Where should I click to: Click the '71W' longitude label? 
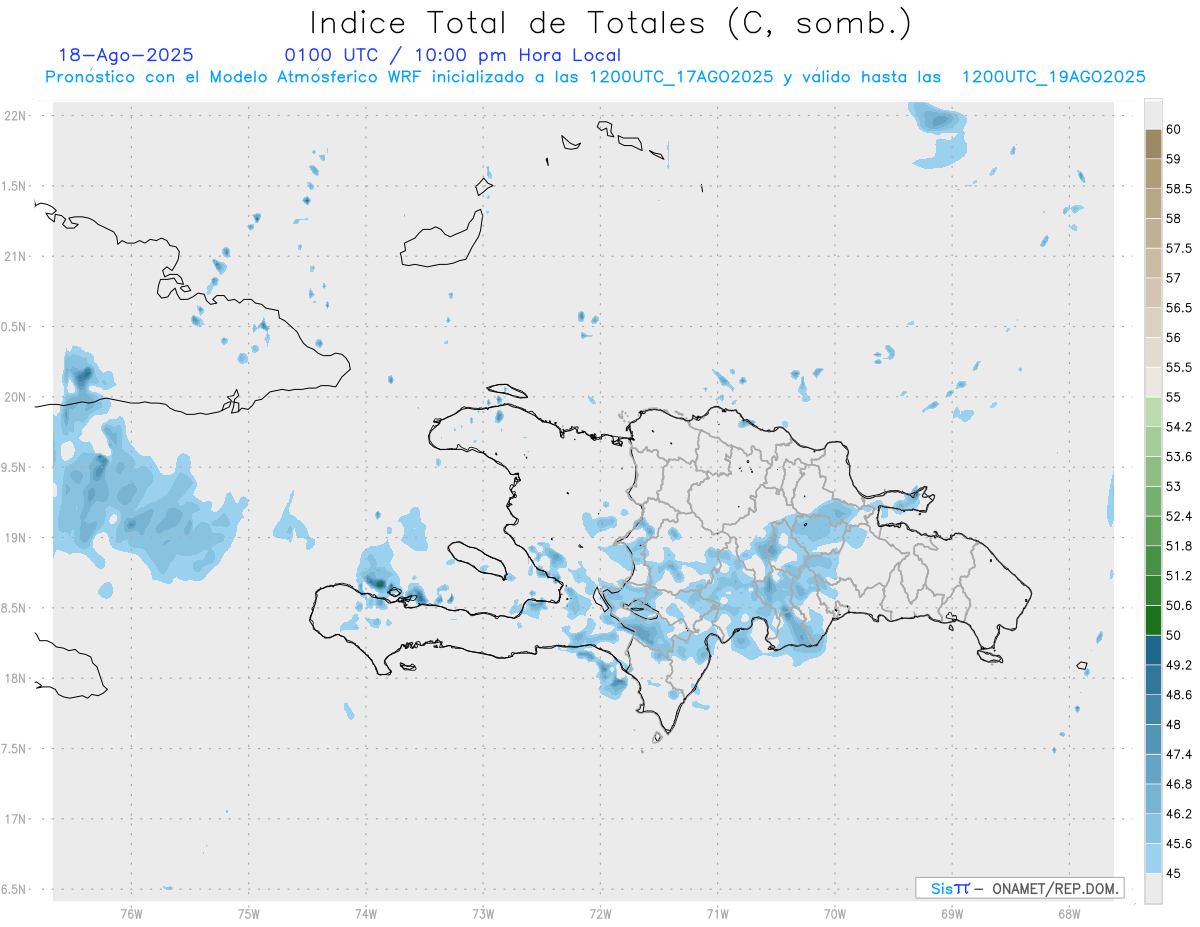pos(717,913)
